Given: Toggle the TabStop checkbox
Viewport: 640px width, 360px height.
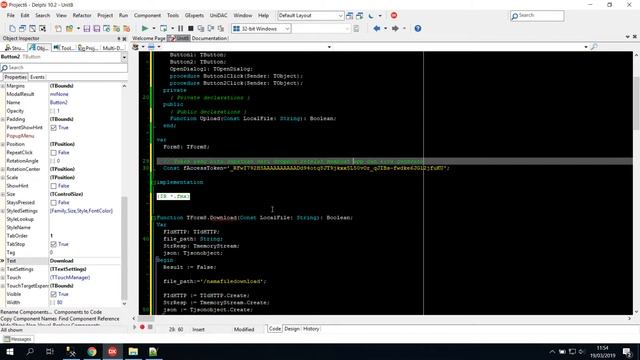Looking at the screenshot, I should (x=53, y=244).
